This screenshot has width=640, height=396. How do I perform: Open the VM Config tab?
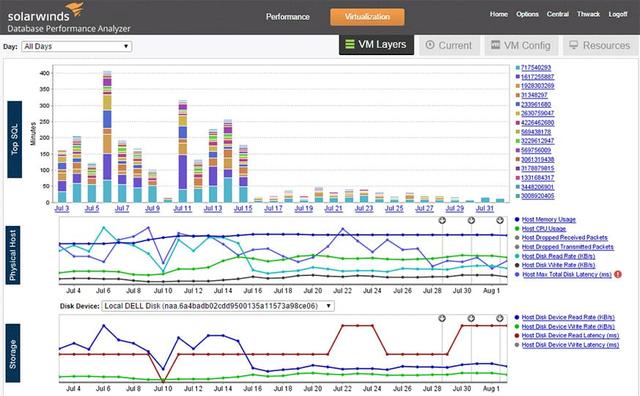click(x=520, y=45)
